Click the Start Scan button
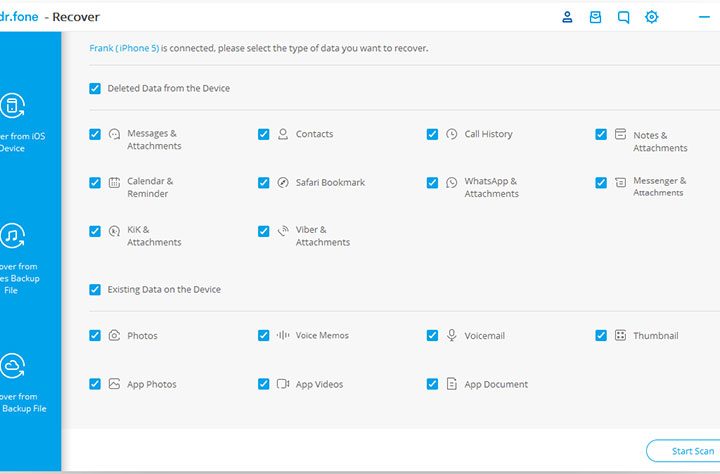Image resolution: width=720 pixels, height=474 pixels. 683,451
